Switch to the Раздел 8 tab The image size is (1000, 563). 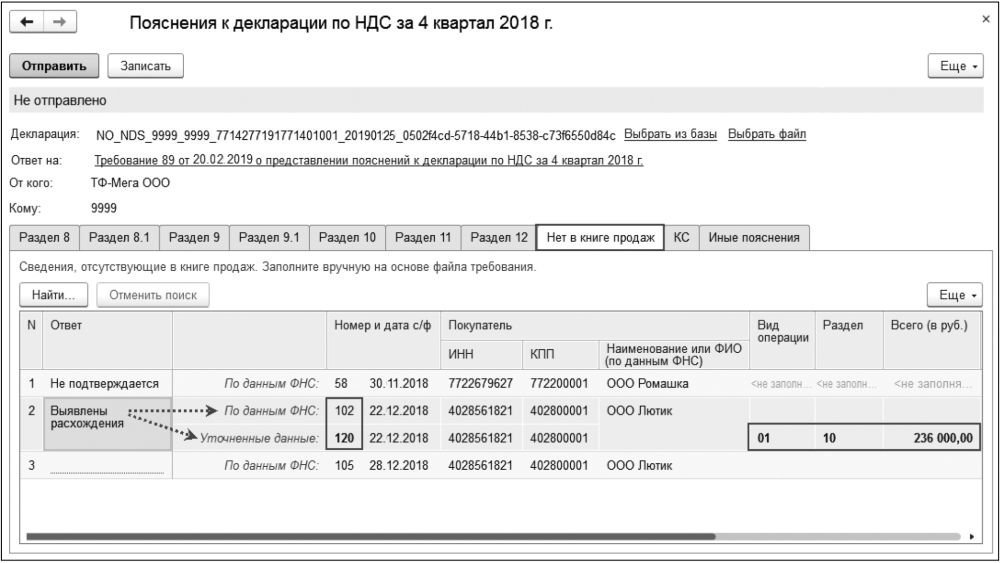44,238
